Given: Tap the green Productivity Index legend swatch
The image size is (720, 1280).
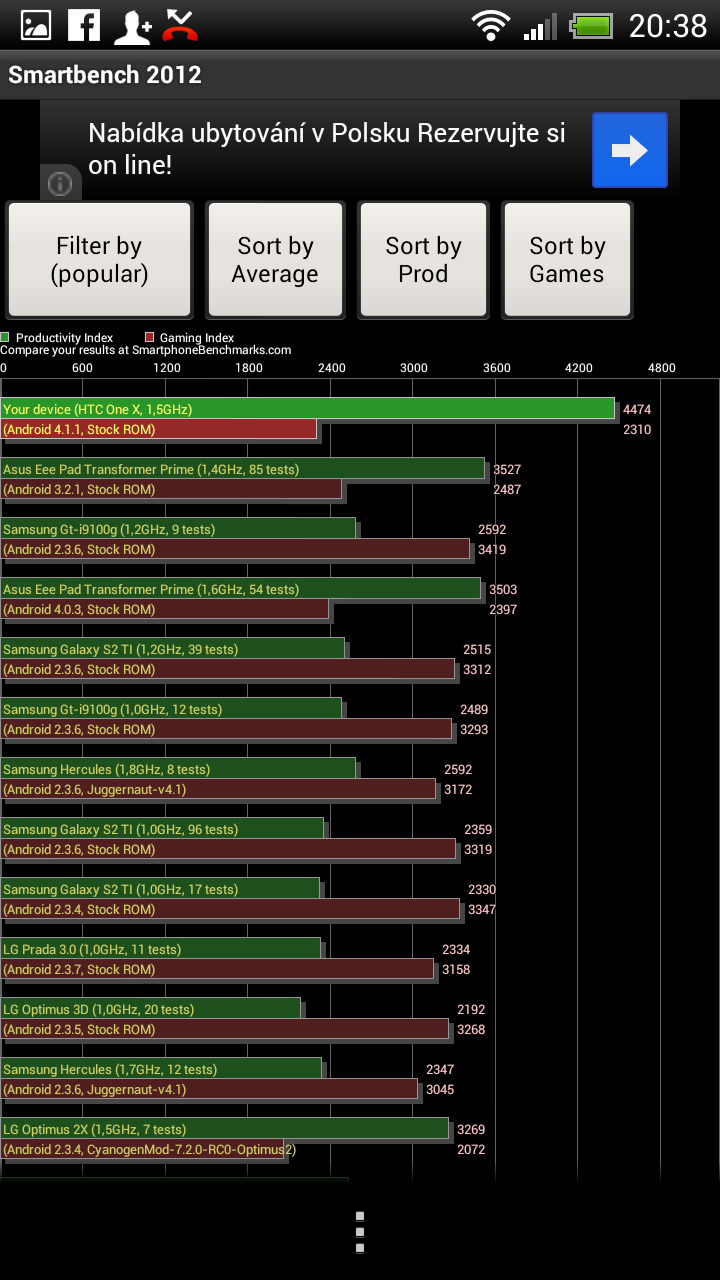Looking at the screenshot, I should pos(6,338).
